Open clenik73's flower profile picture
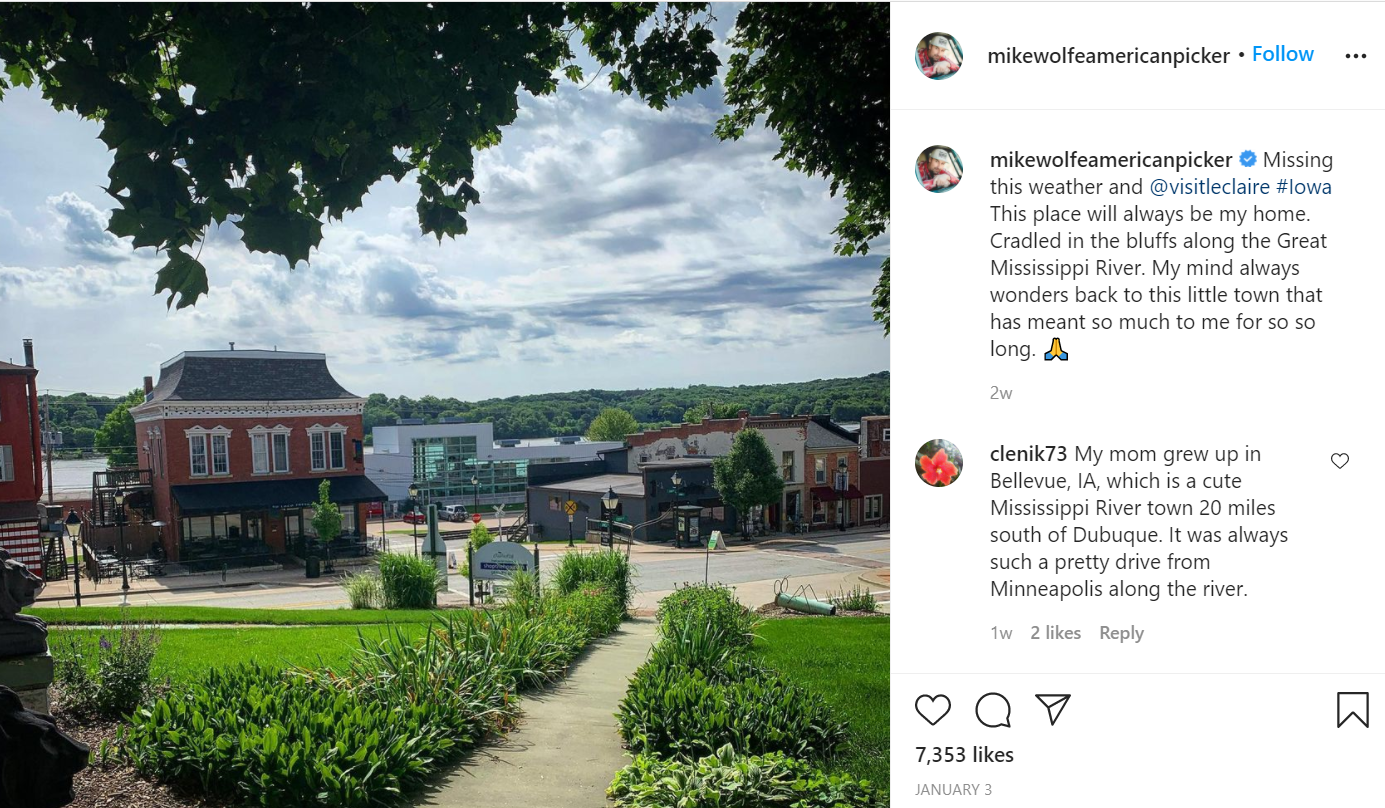 click(x=939, y=463)
